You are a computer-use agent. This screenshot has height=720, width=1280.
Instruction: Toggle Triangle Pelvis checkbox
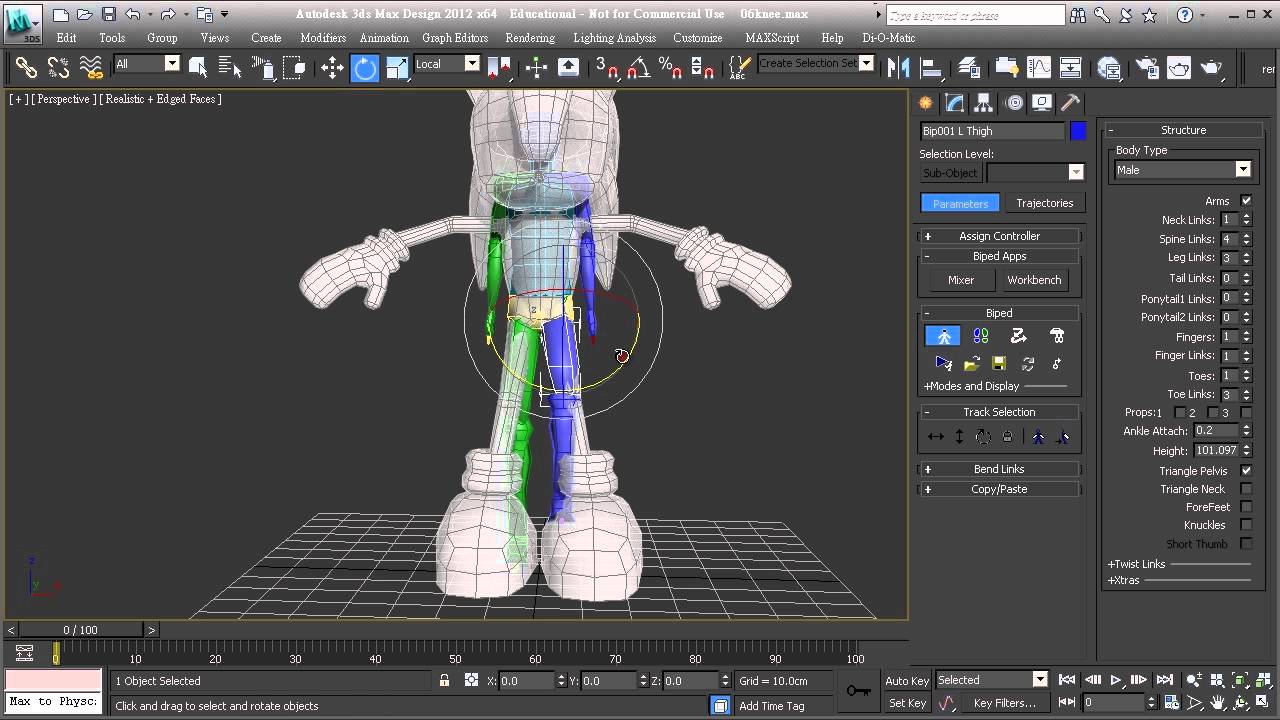pyautogui.click(x=1246, y=470)
